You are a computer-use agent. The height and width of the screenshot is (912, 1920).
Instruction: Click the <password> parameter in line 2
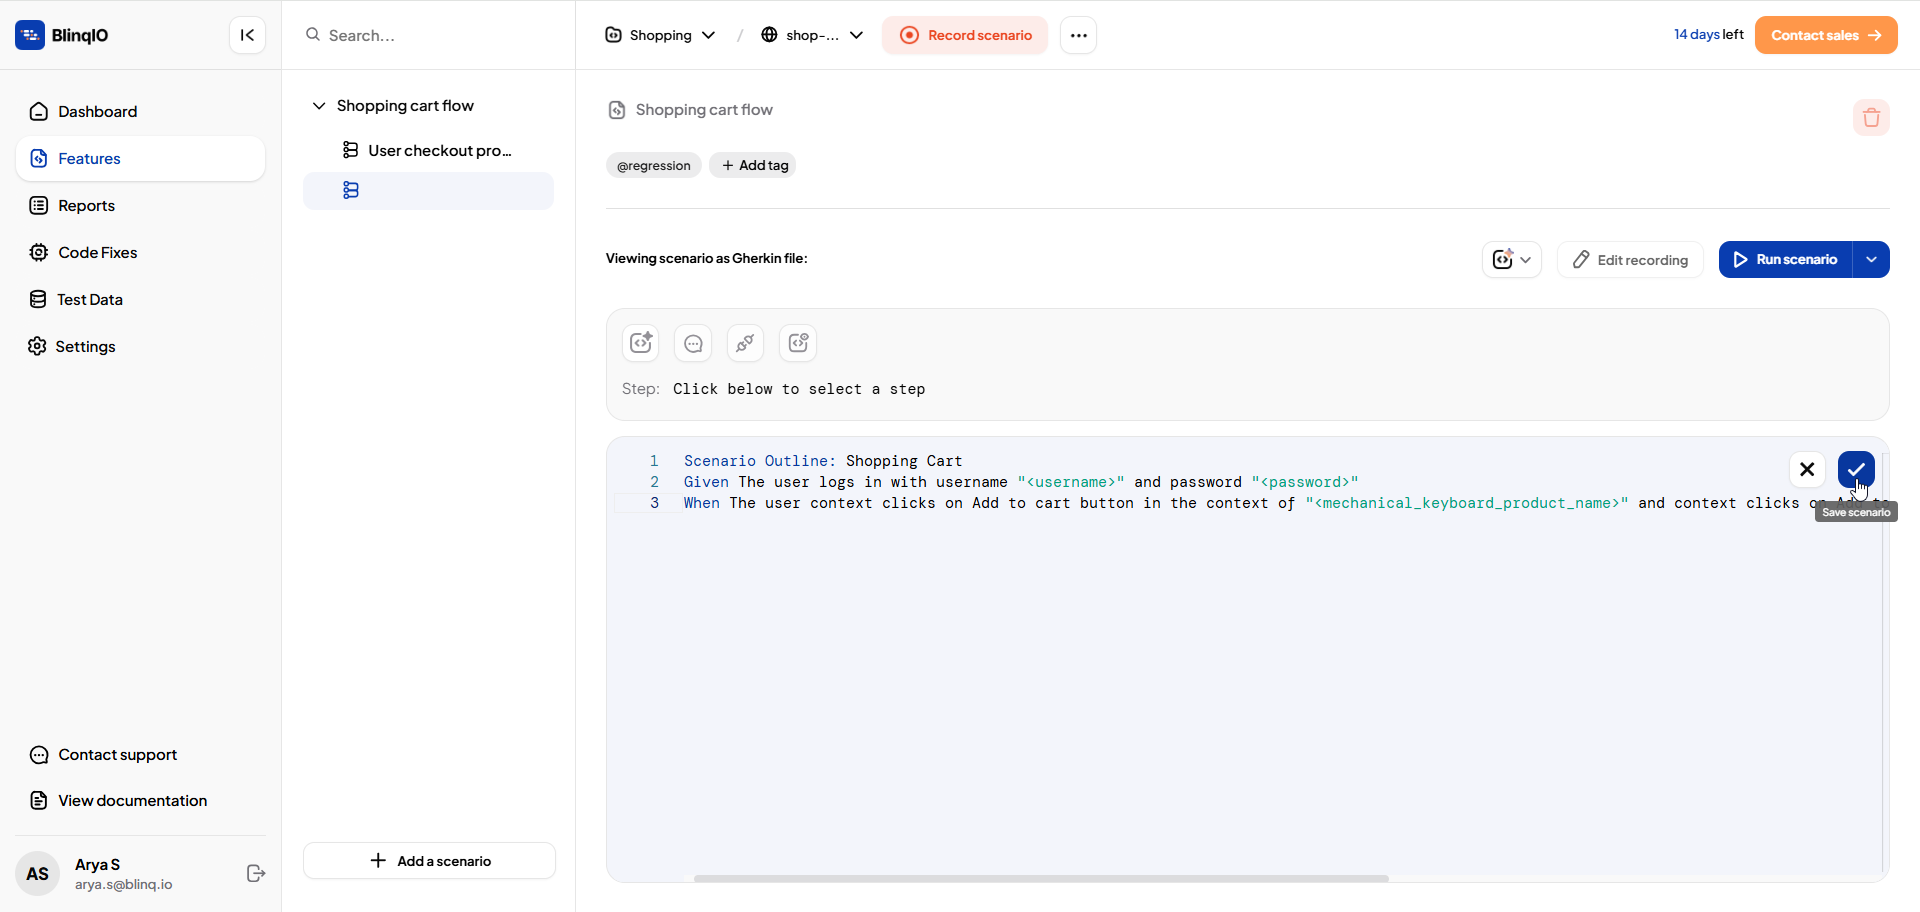click(x=1305, y=482)
